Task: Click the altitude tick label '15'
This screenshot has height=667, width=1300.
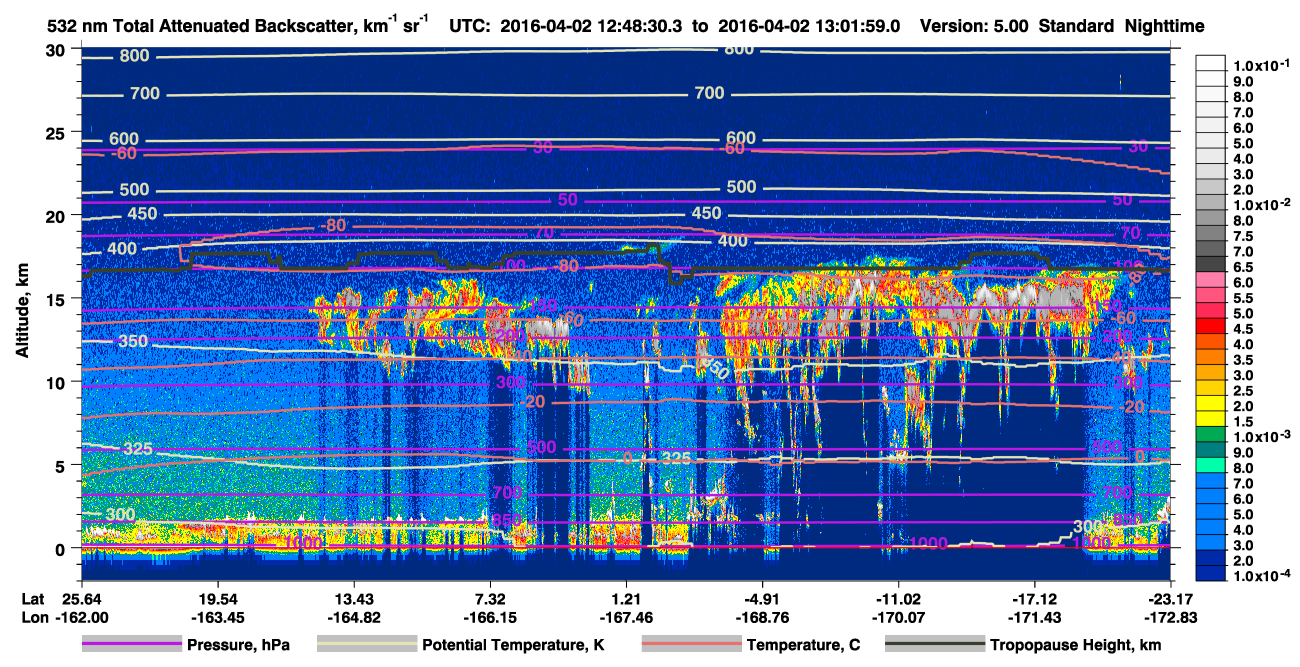Action: [58, 299]
